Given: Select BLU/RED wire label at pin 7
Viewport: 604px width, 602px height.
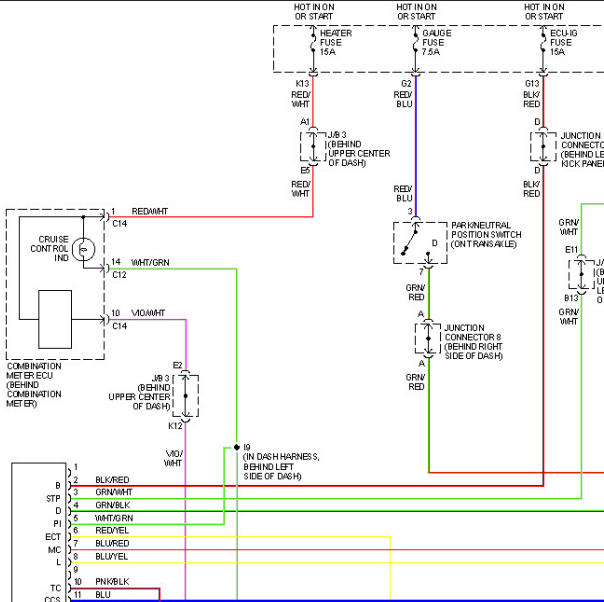Looking at the screenshot, I should (112, 543).
